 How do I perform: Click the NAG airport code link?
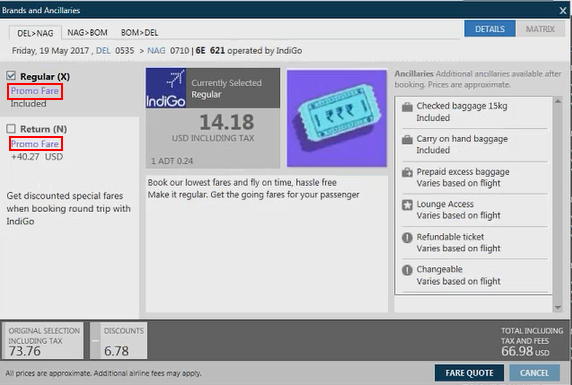point(156,51)
